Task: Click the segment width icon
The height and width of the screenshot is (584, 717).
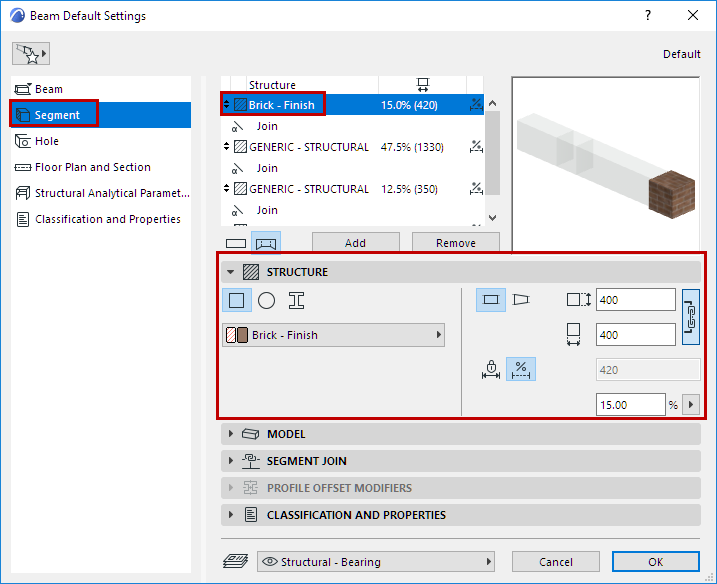Action: (573, 335)
